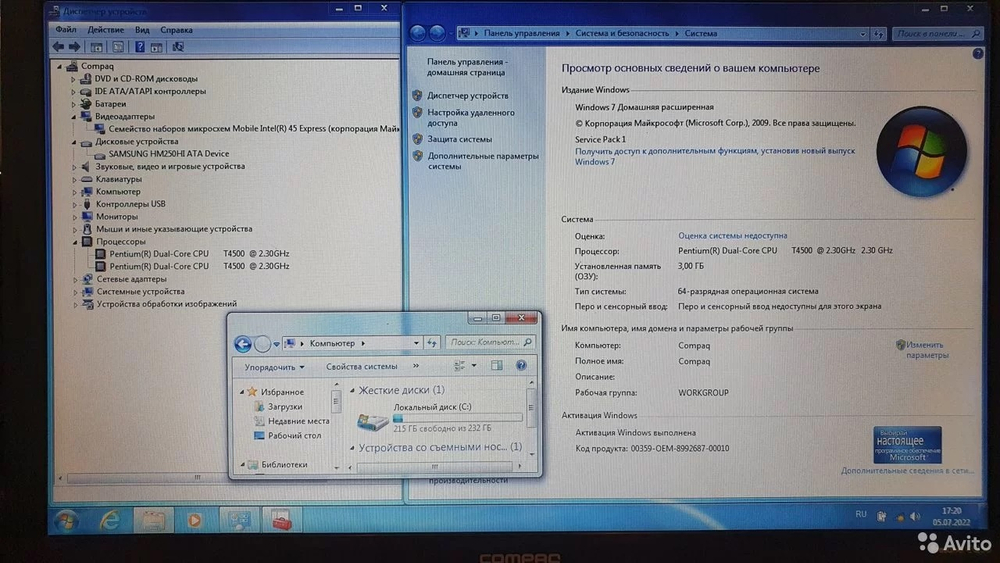Screen dimensions: 1000x563
Task: Click the help icon in System window
Action: pos(978,54)
